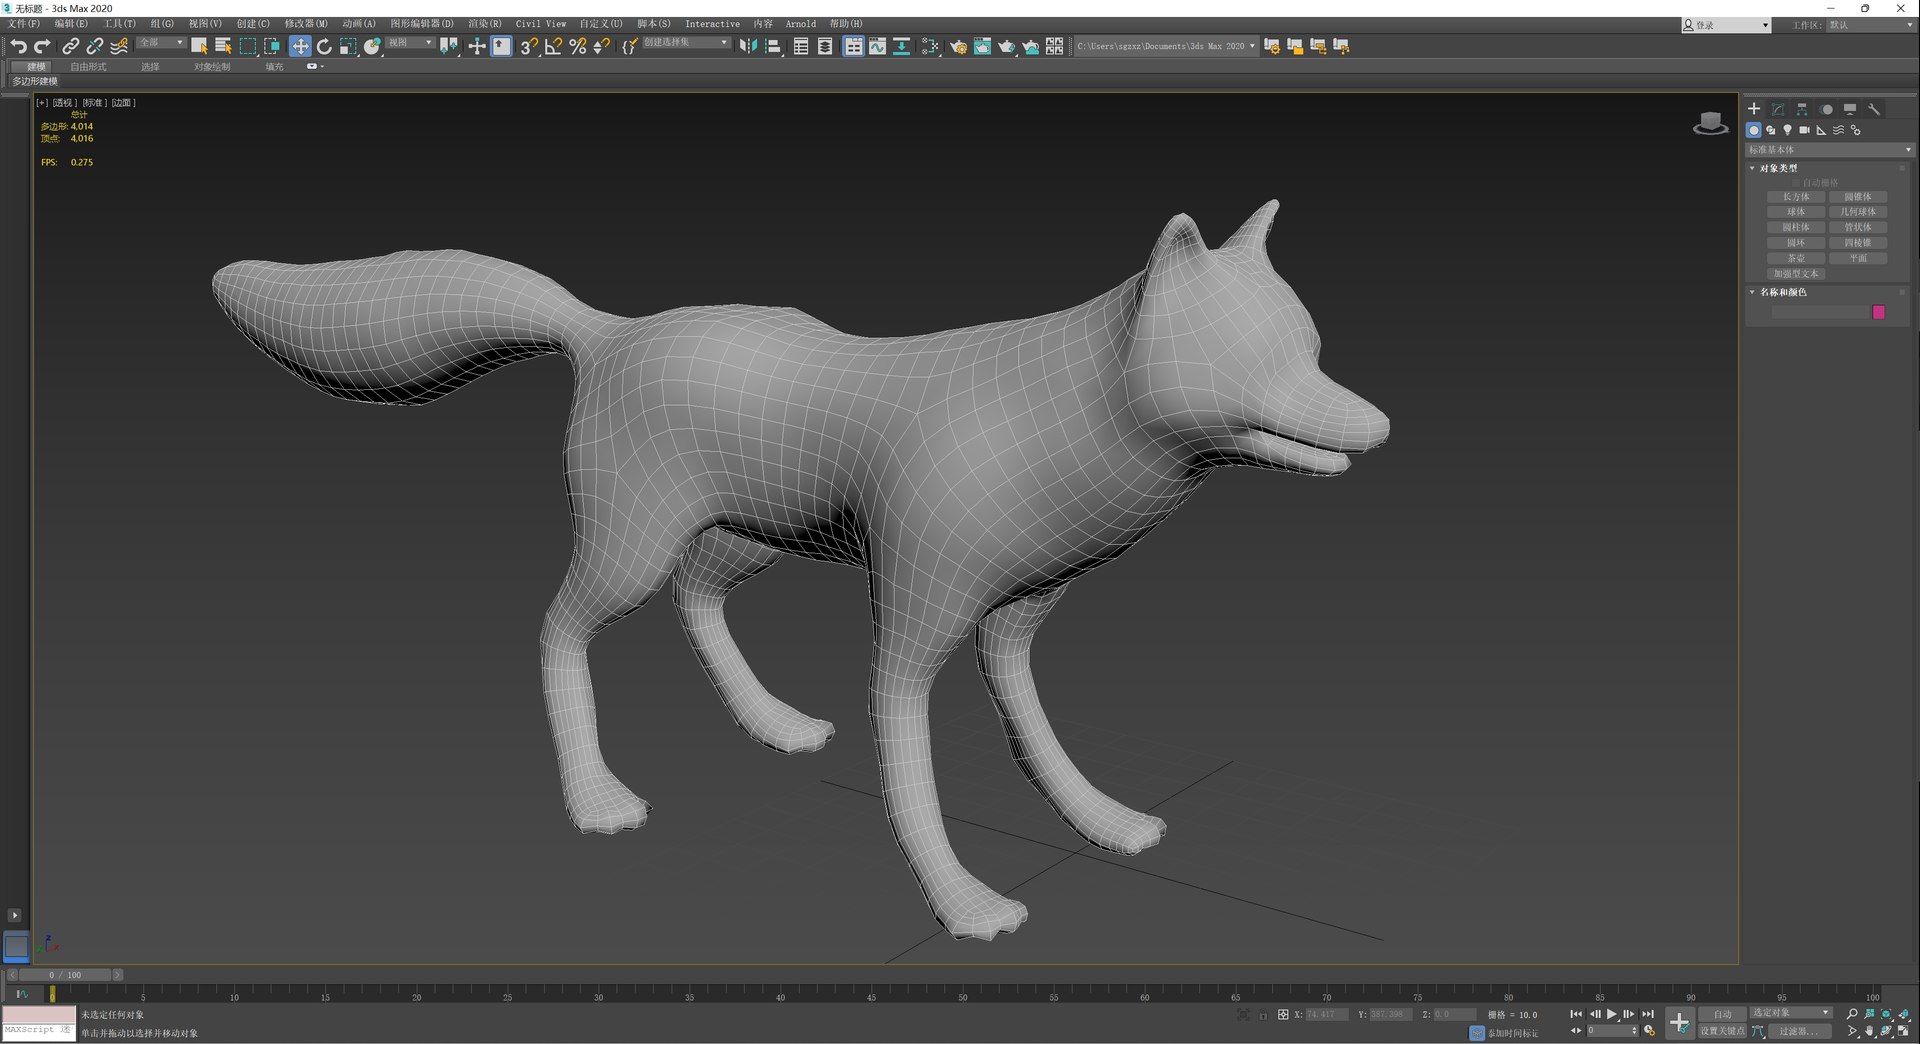Screen dimensions: 1920x1044
Task: Open the Utilities wrench panel
Action: pyautogui.click(x=1874, y=109)
